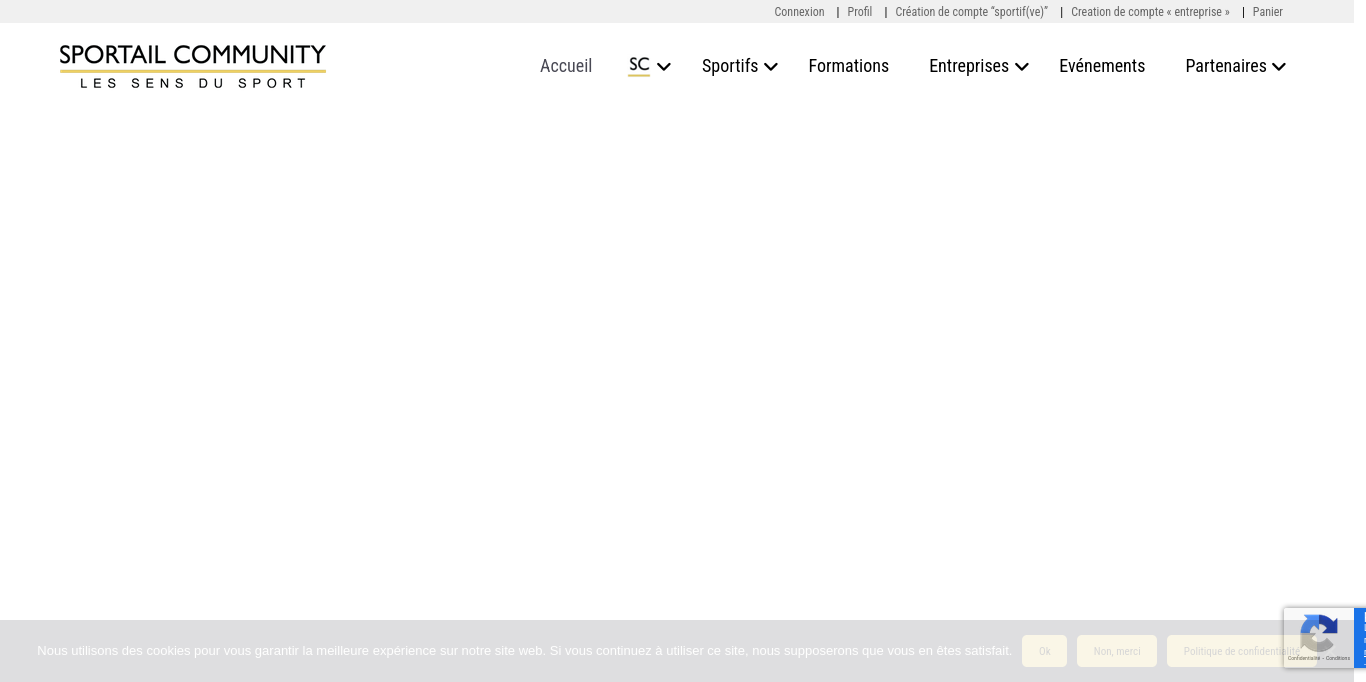Open the Sportifs menu label
The height and width of the screenshot is (682, 1366).
(x=729, y=66)
